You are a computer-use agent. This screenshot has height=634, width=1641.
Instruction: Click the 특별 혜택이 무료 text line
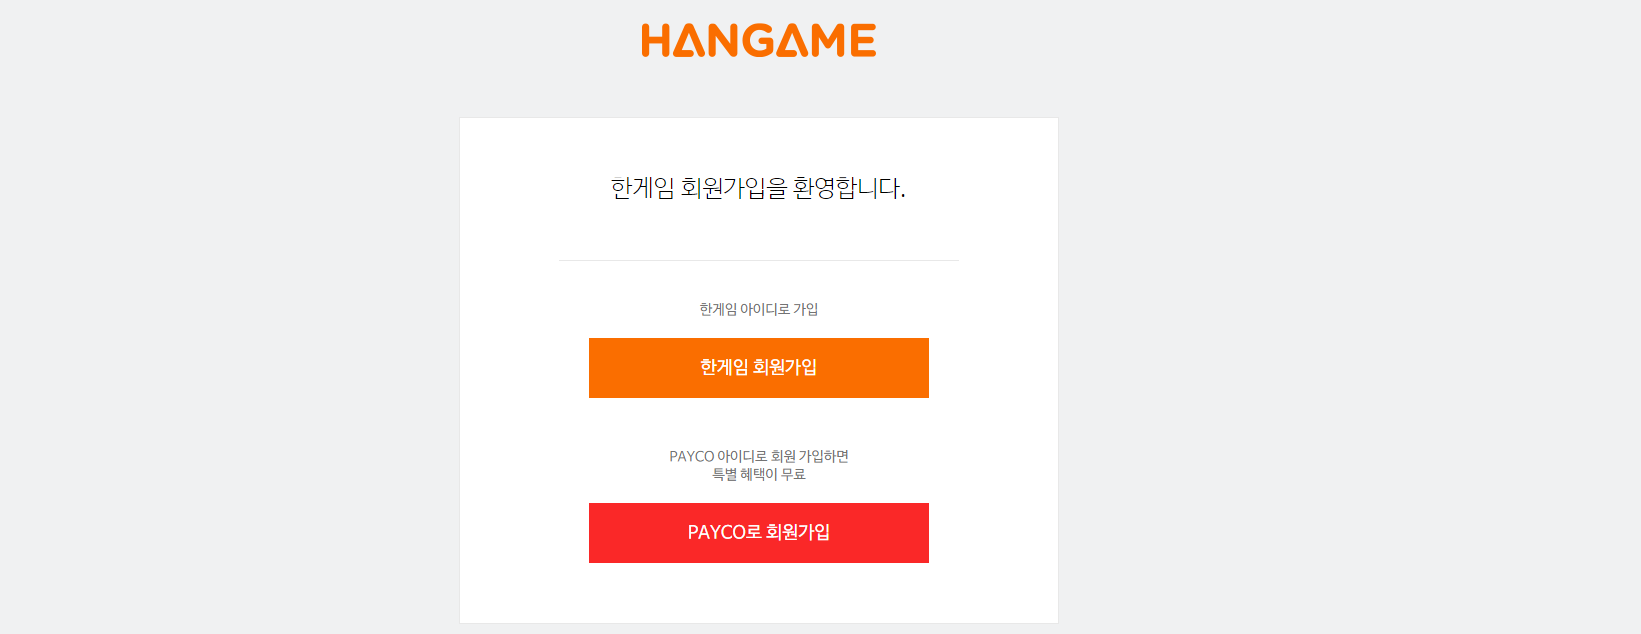click(x=759, y=474)
